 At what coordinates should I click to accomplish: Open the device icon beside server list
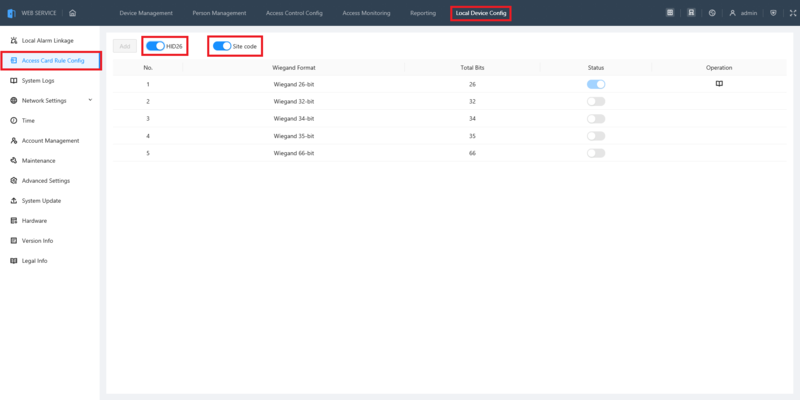[x=691, y=13]
